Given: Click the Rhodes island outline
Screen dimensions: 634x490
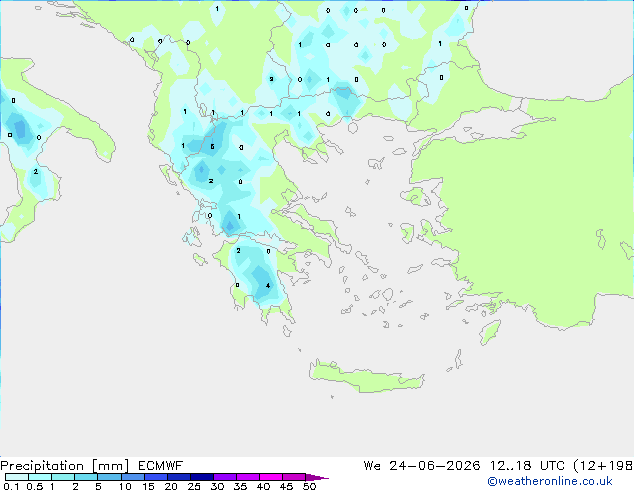Looking at the screenshot, I should [490, 332].
